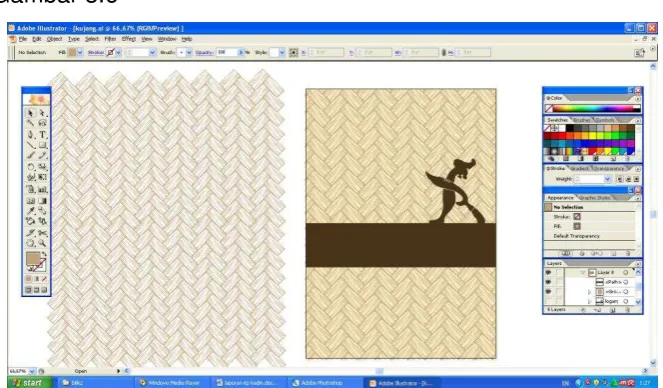Select the Eyedropper tool
The width and height of the screenshot is (663, 388).
pyautogui.click(x=30, y=211)
